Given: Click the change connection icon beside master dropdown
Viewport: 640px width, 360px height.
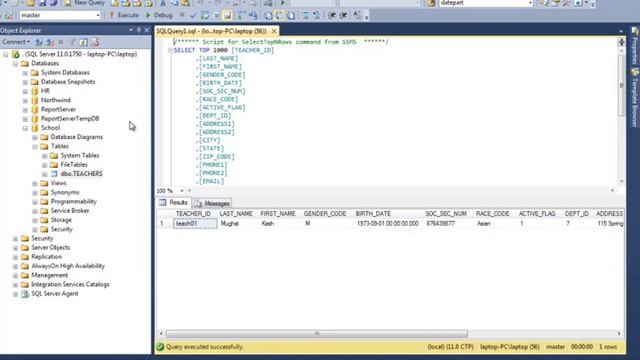Looking at the screenshot, I should 9,16.
